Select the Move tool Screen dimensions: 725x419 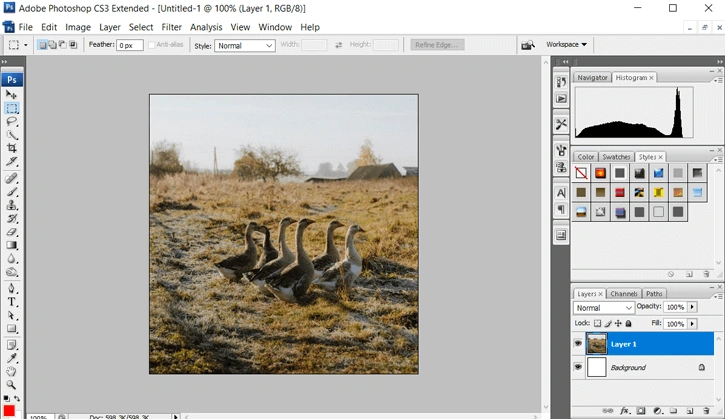click(12, 94)
